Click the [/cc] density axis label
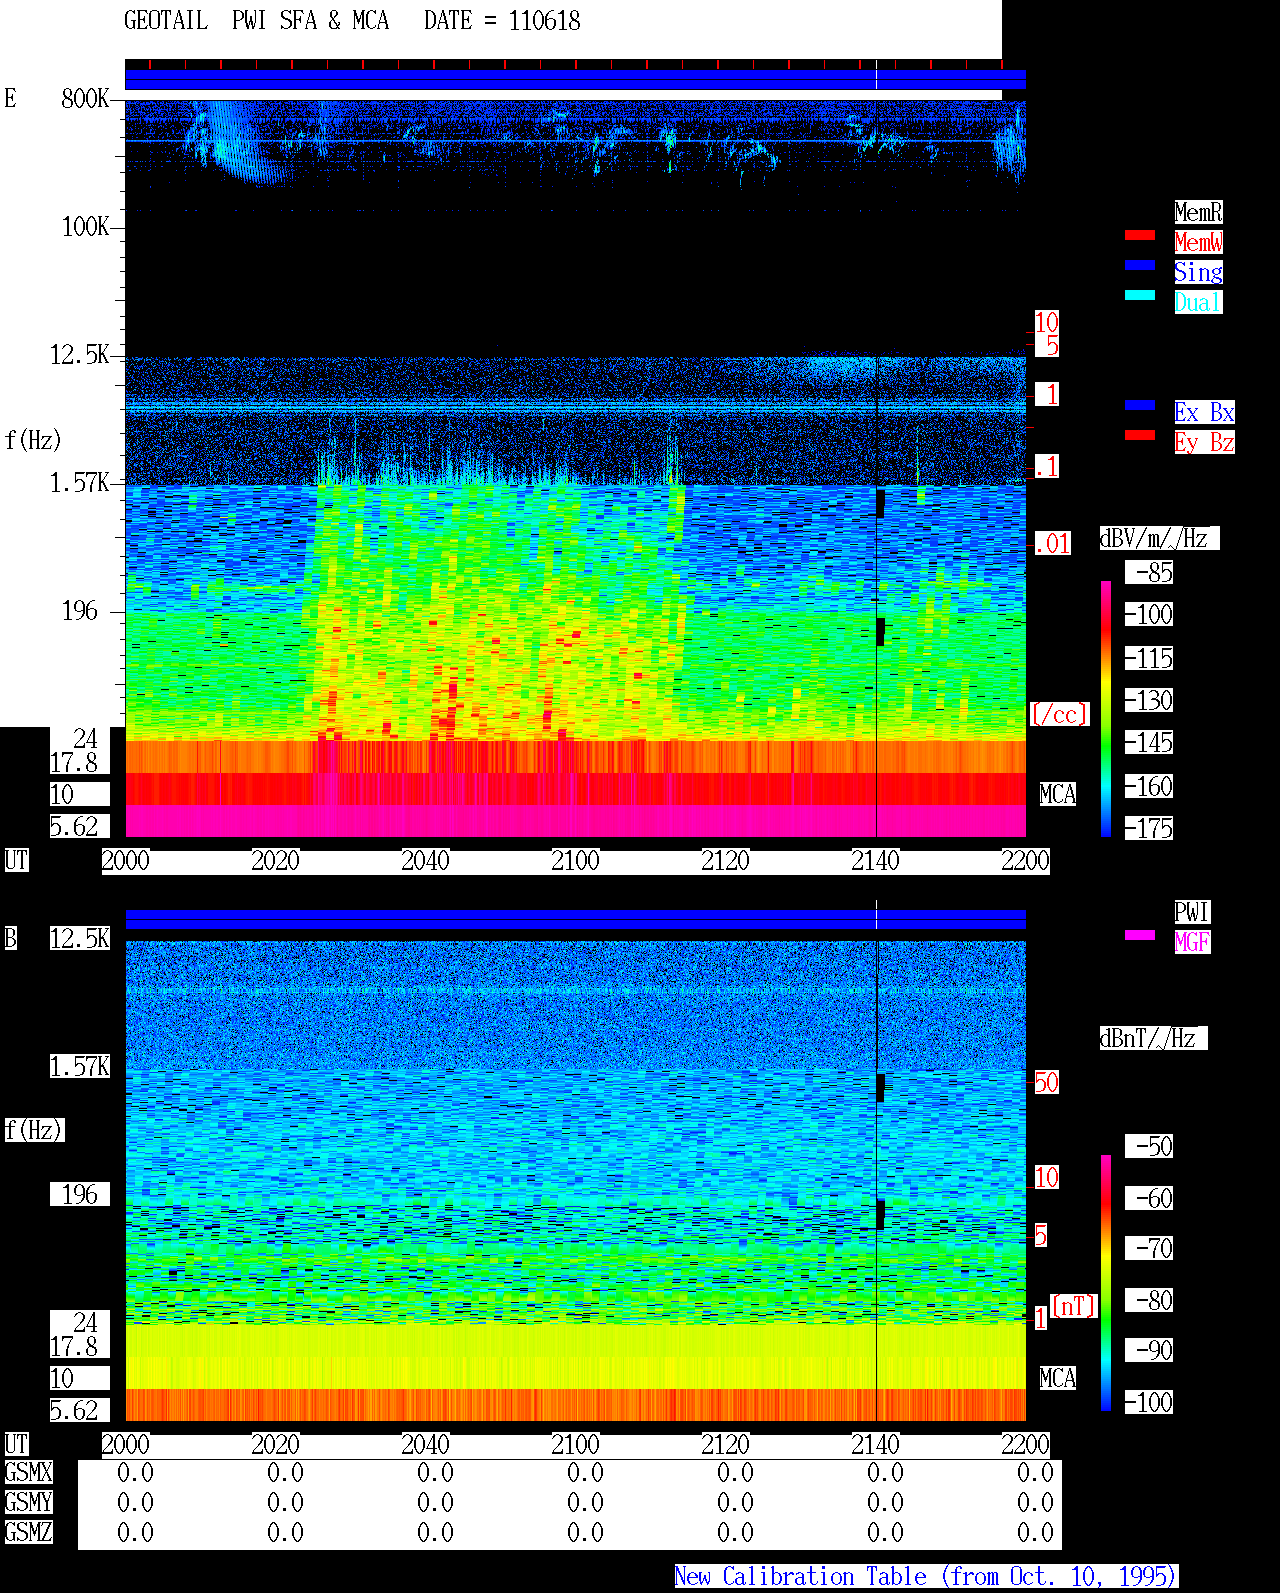The width and height of the screenshot is (1280, 1593). pyautogui.click(x=1059, y=714)
